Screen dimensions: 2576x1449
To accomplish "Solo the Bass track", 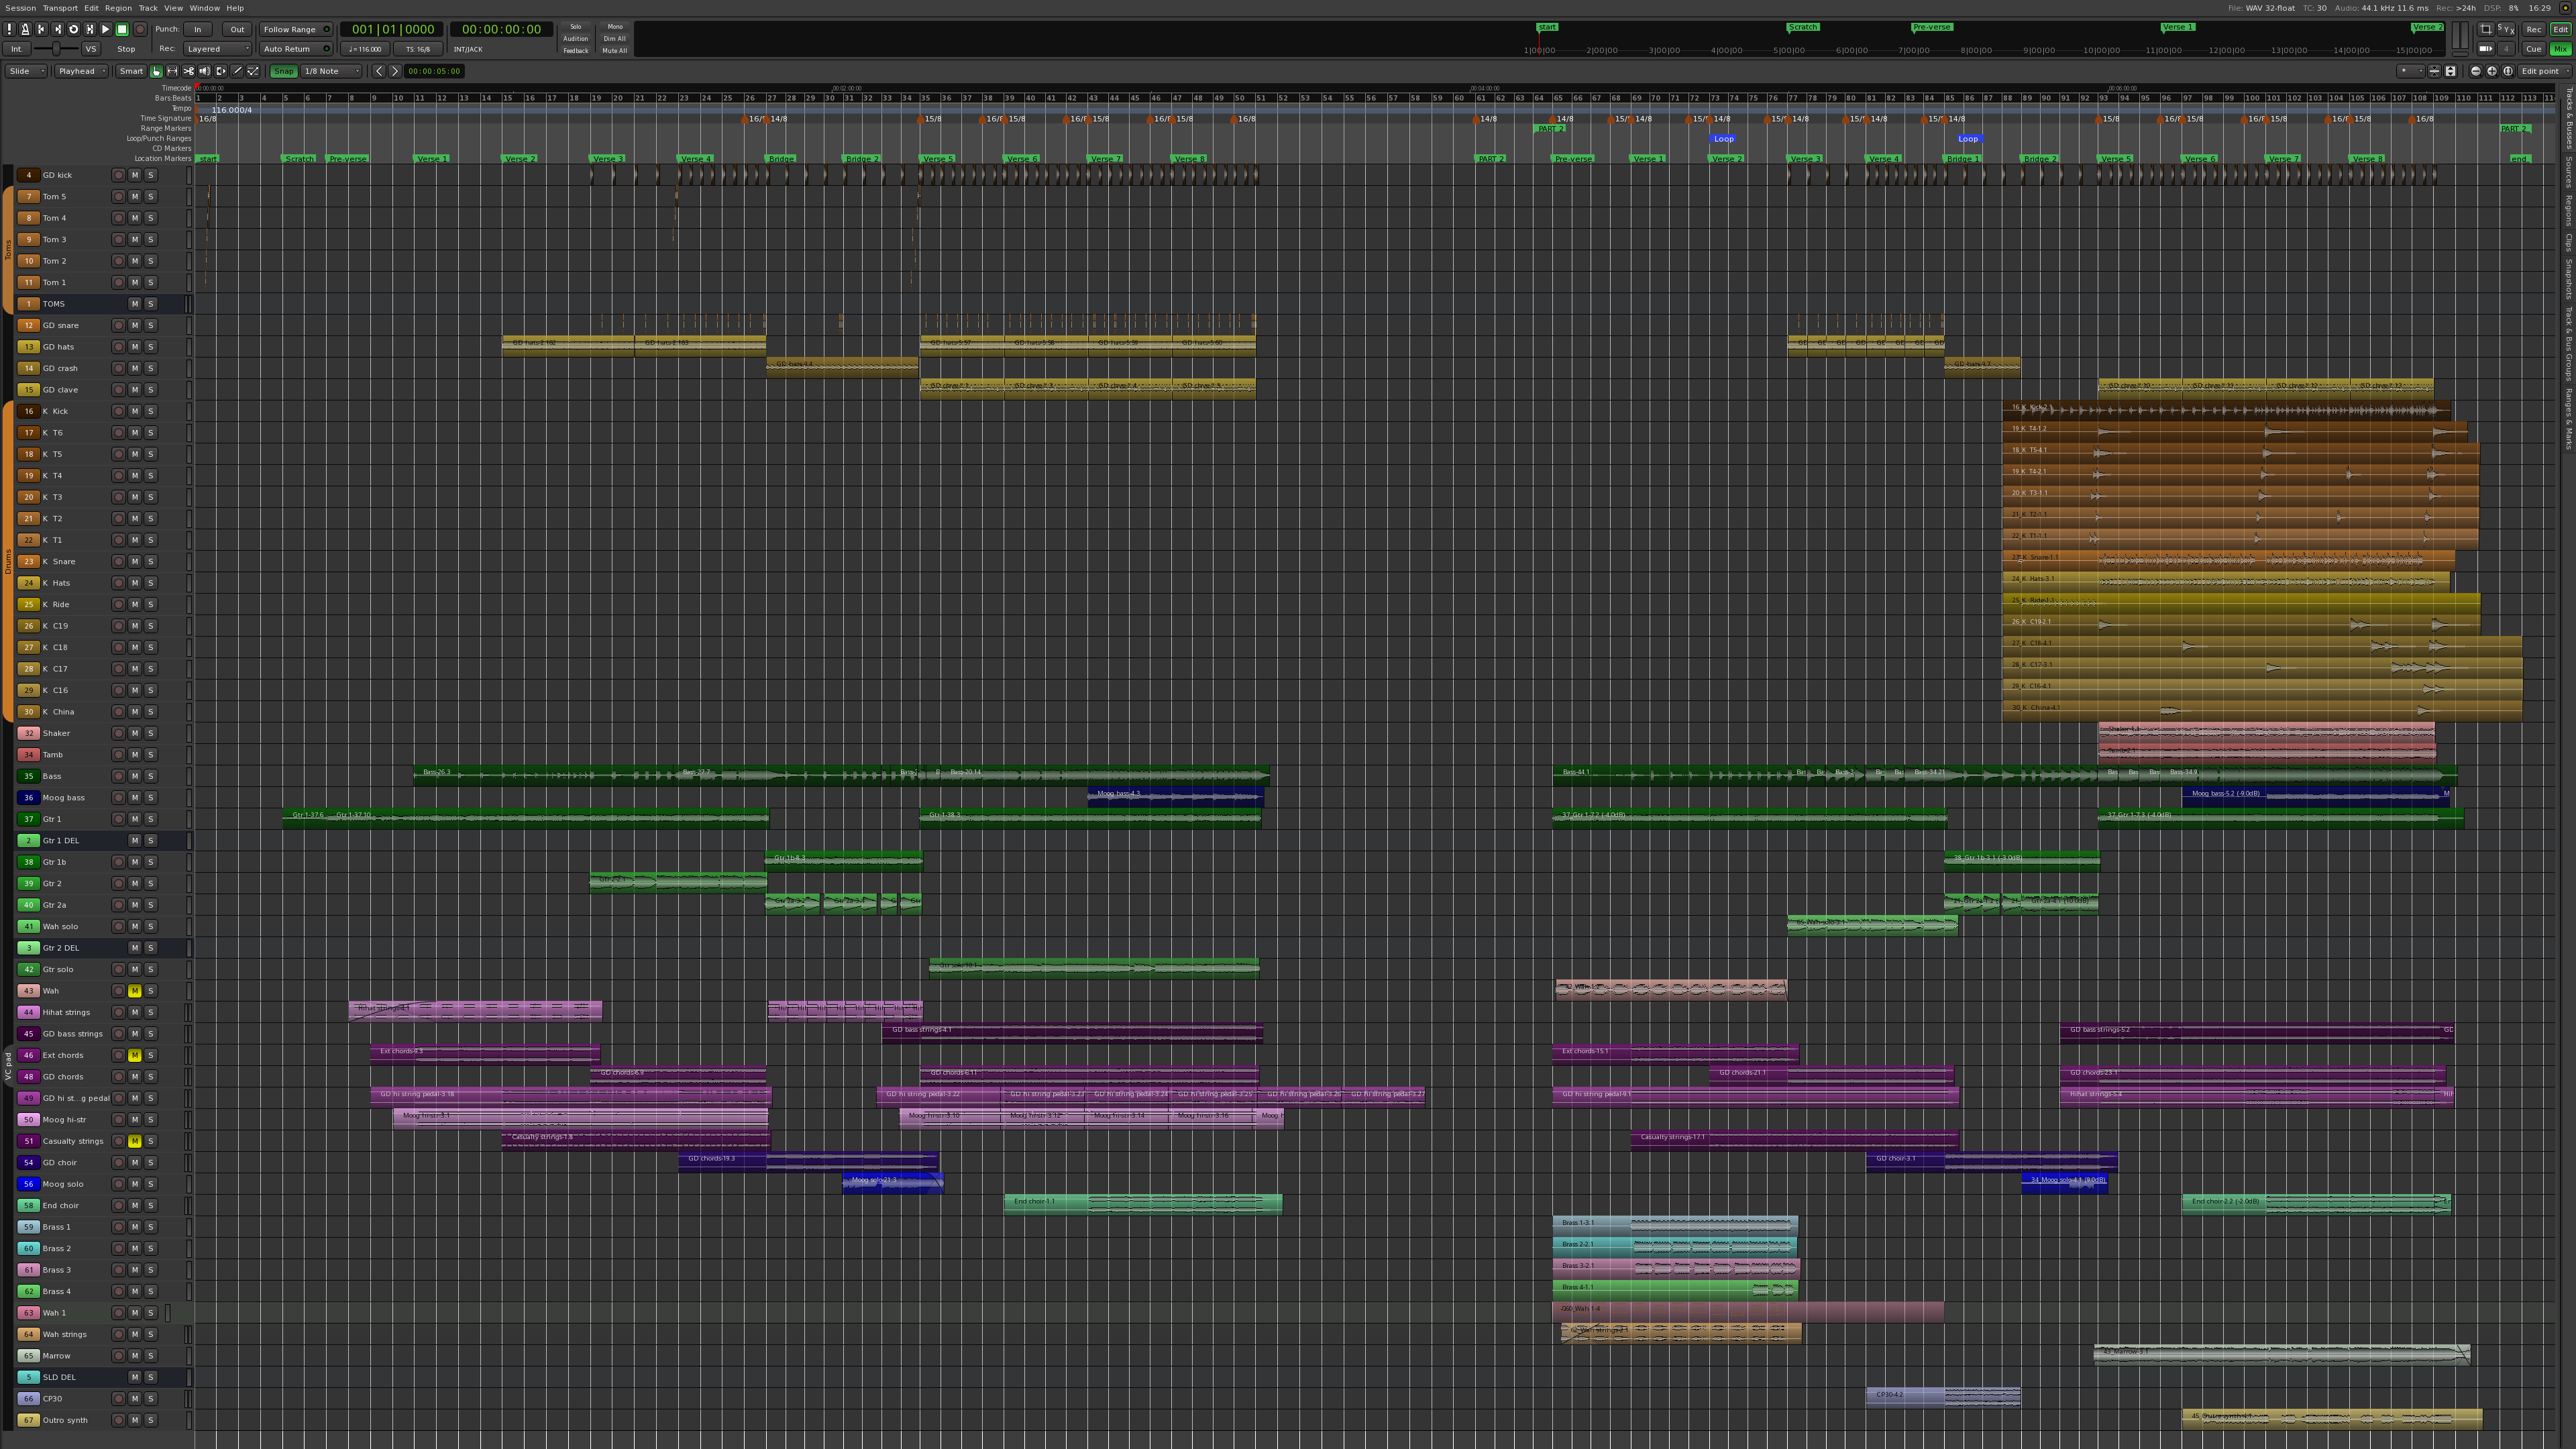I will [151, 776].
